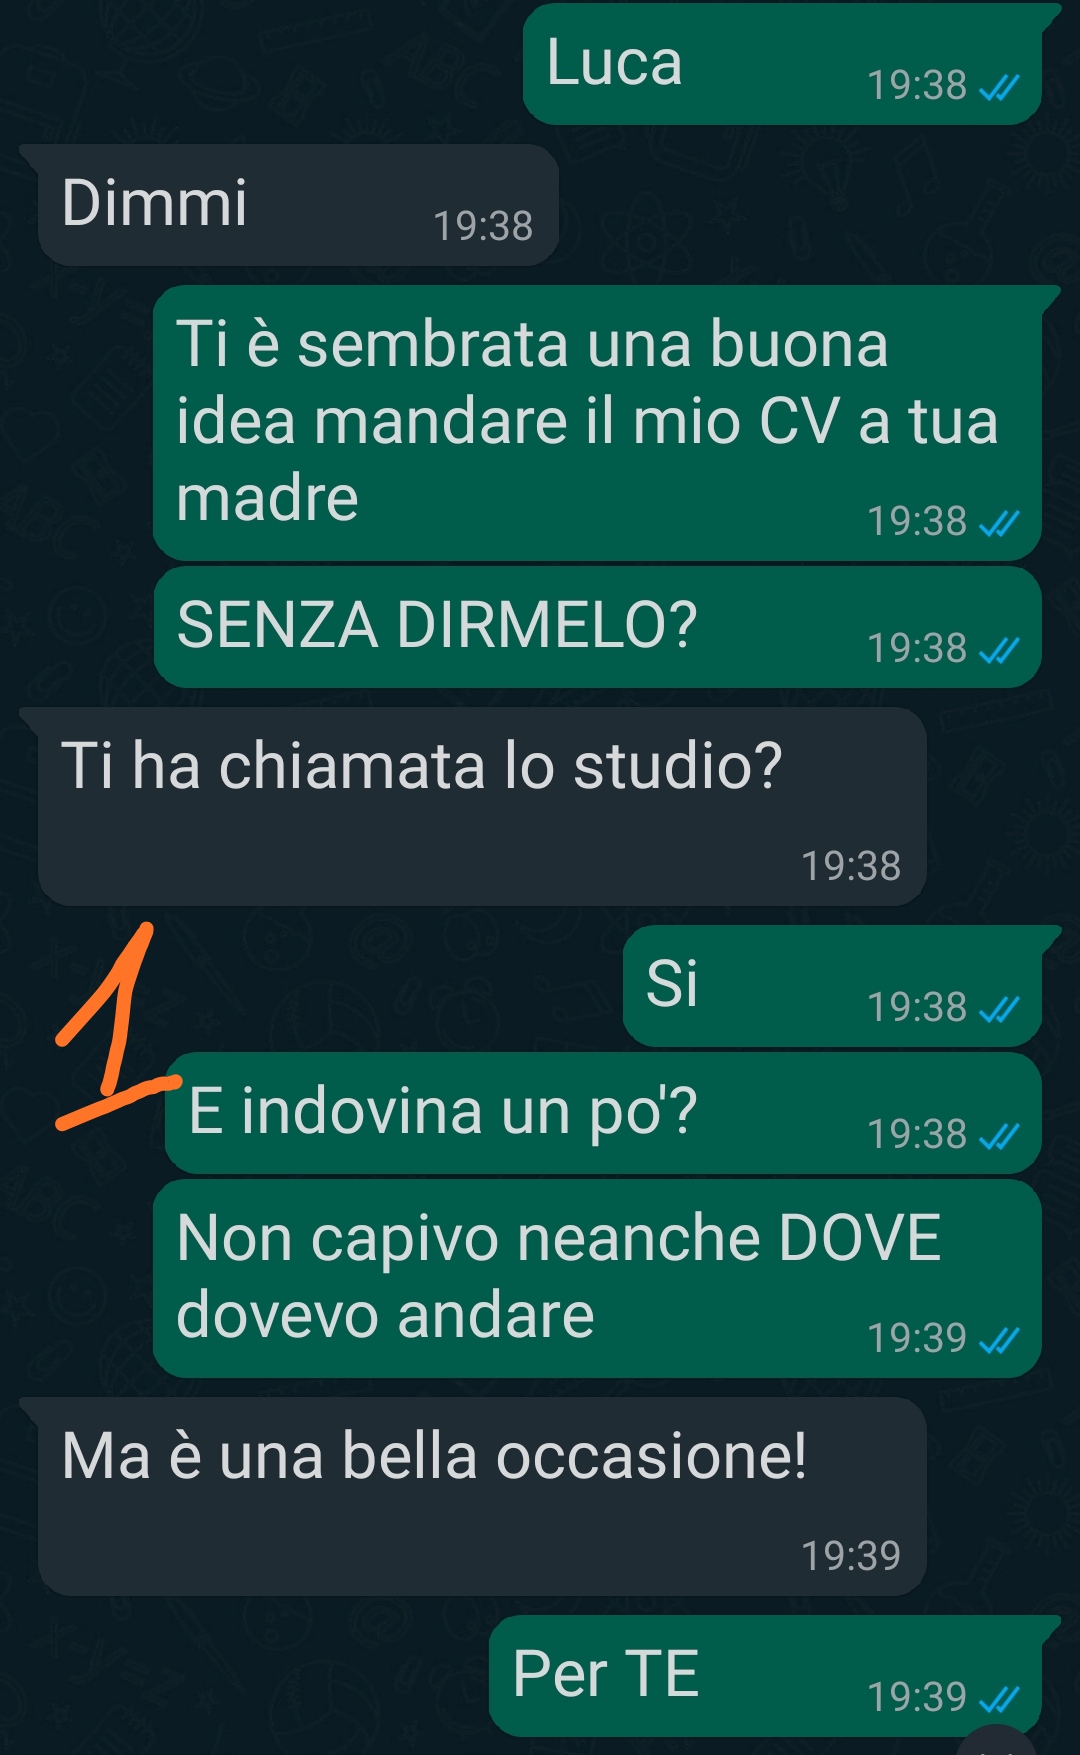Tap the "SENZA DIRMELO?" message text
Viewport: 1080px width, 1755px height.
437,625
